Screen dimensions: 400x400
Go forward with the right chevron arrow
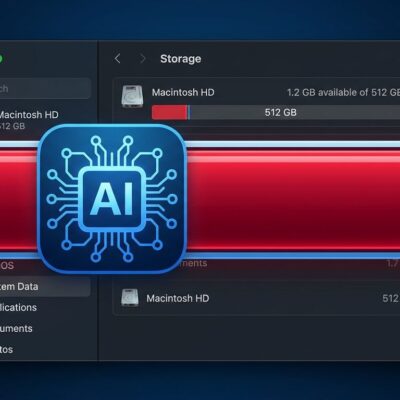point(143,59)
